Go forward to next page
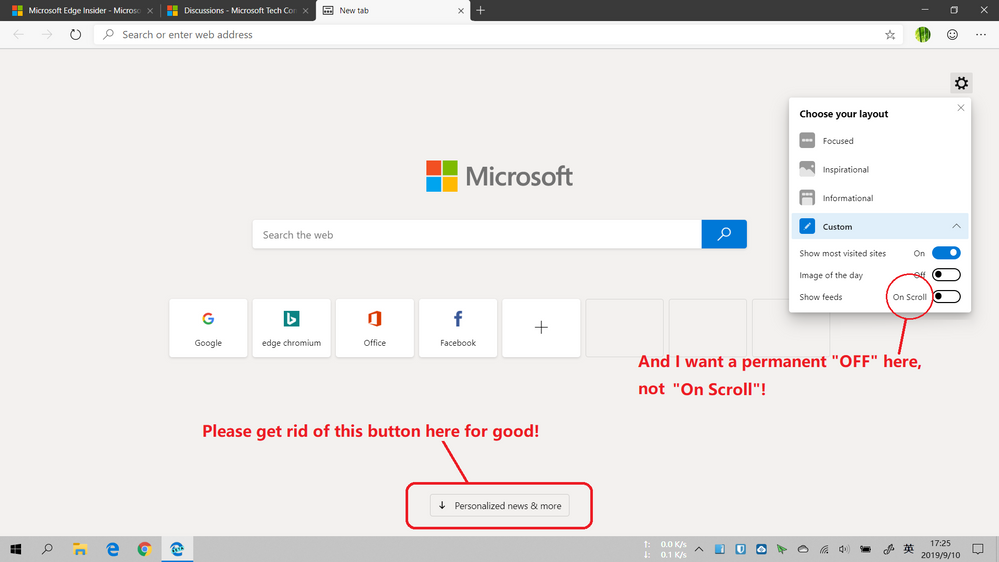The height and width of the screenshot is (562, 999). point(47,34)
